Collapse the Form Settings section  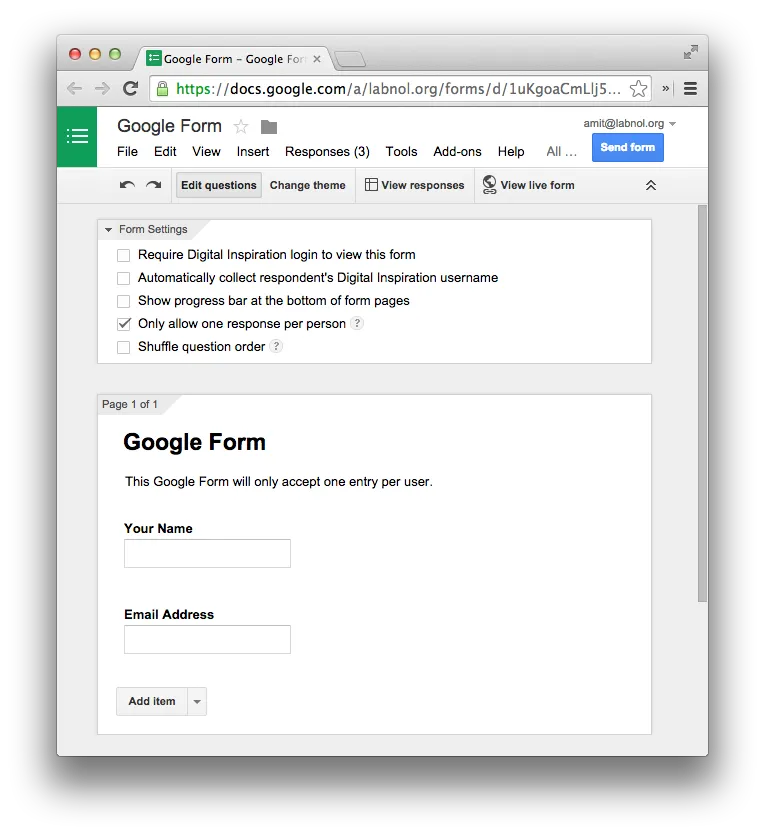click(x=109, y=230)
